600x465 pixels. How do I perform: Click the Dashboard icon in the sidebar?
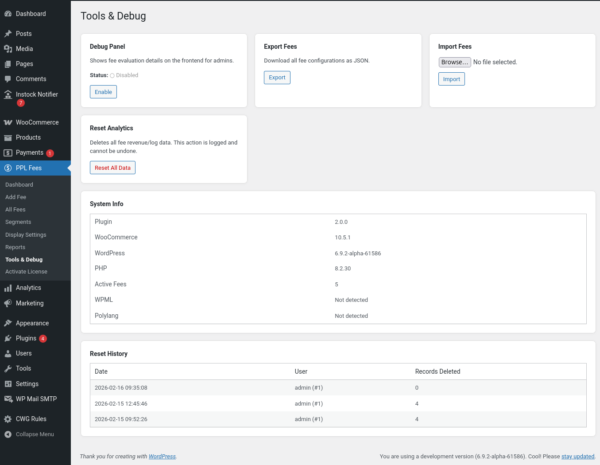(x=8, y=14)
